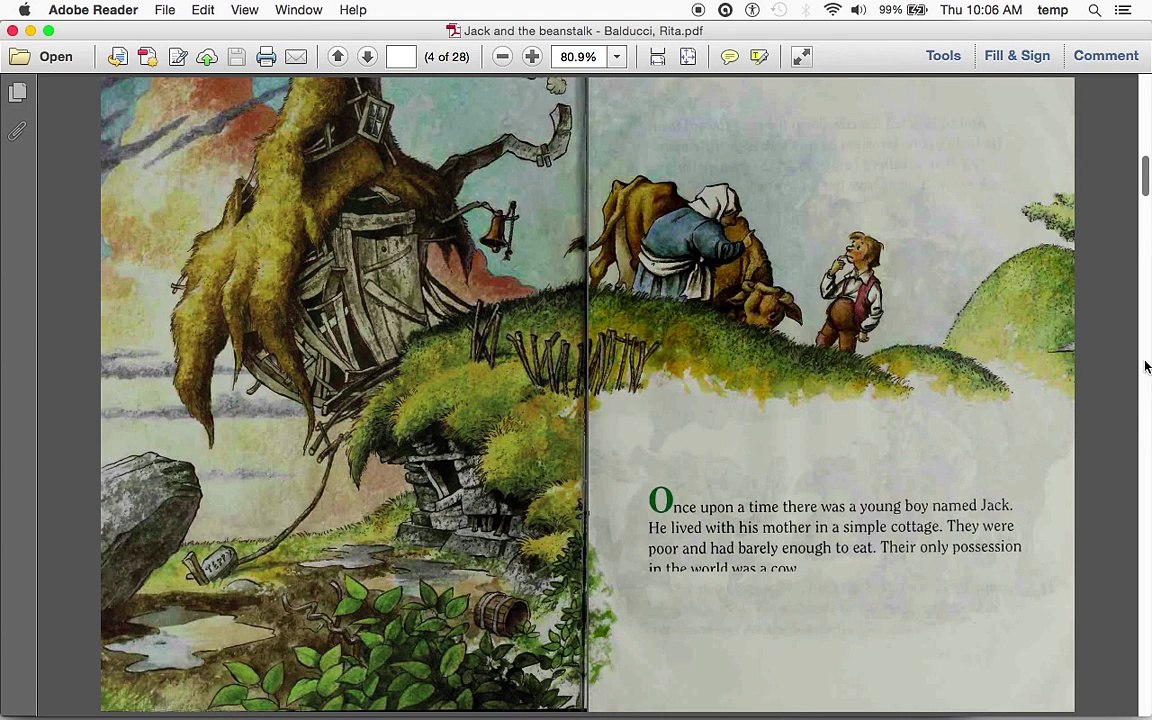
Task: Go to next page with down arrow
Action: (367, 57)
